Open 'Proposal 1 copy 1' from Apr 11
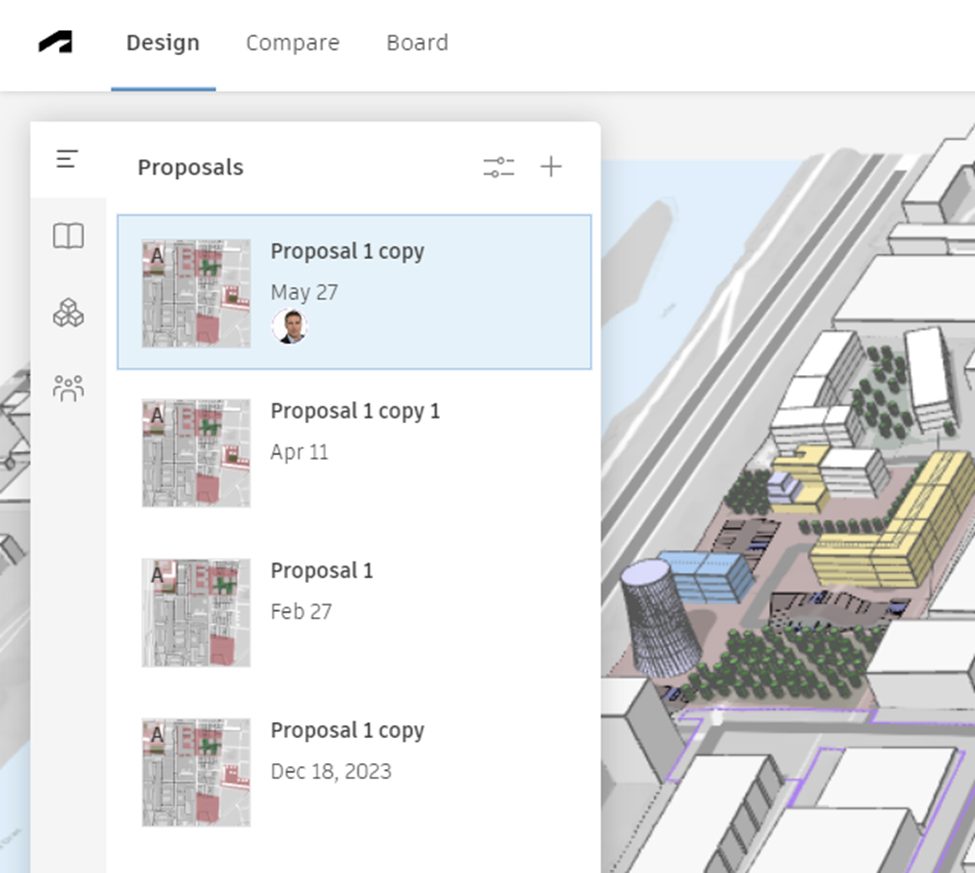This screenshot has width=975, height=873. [355, 430]
